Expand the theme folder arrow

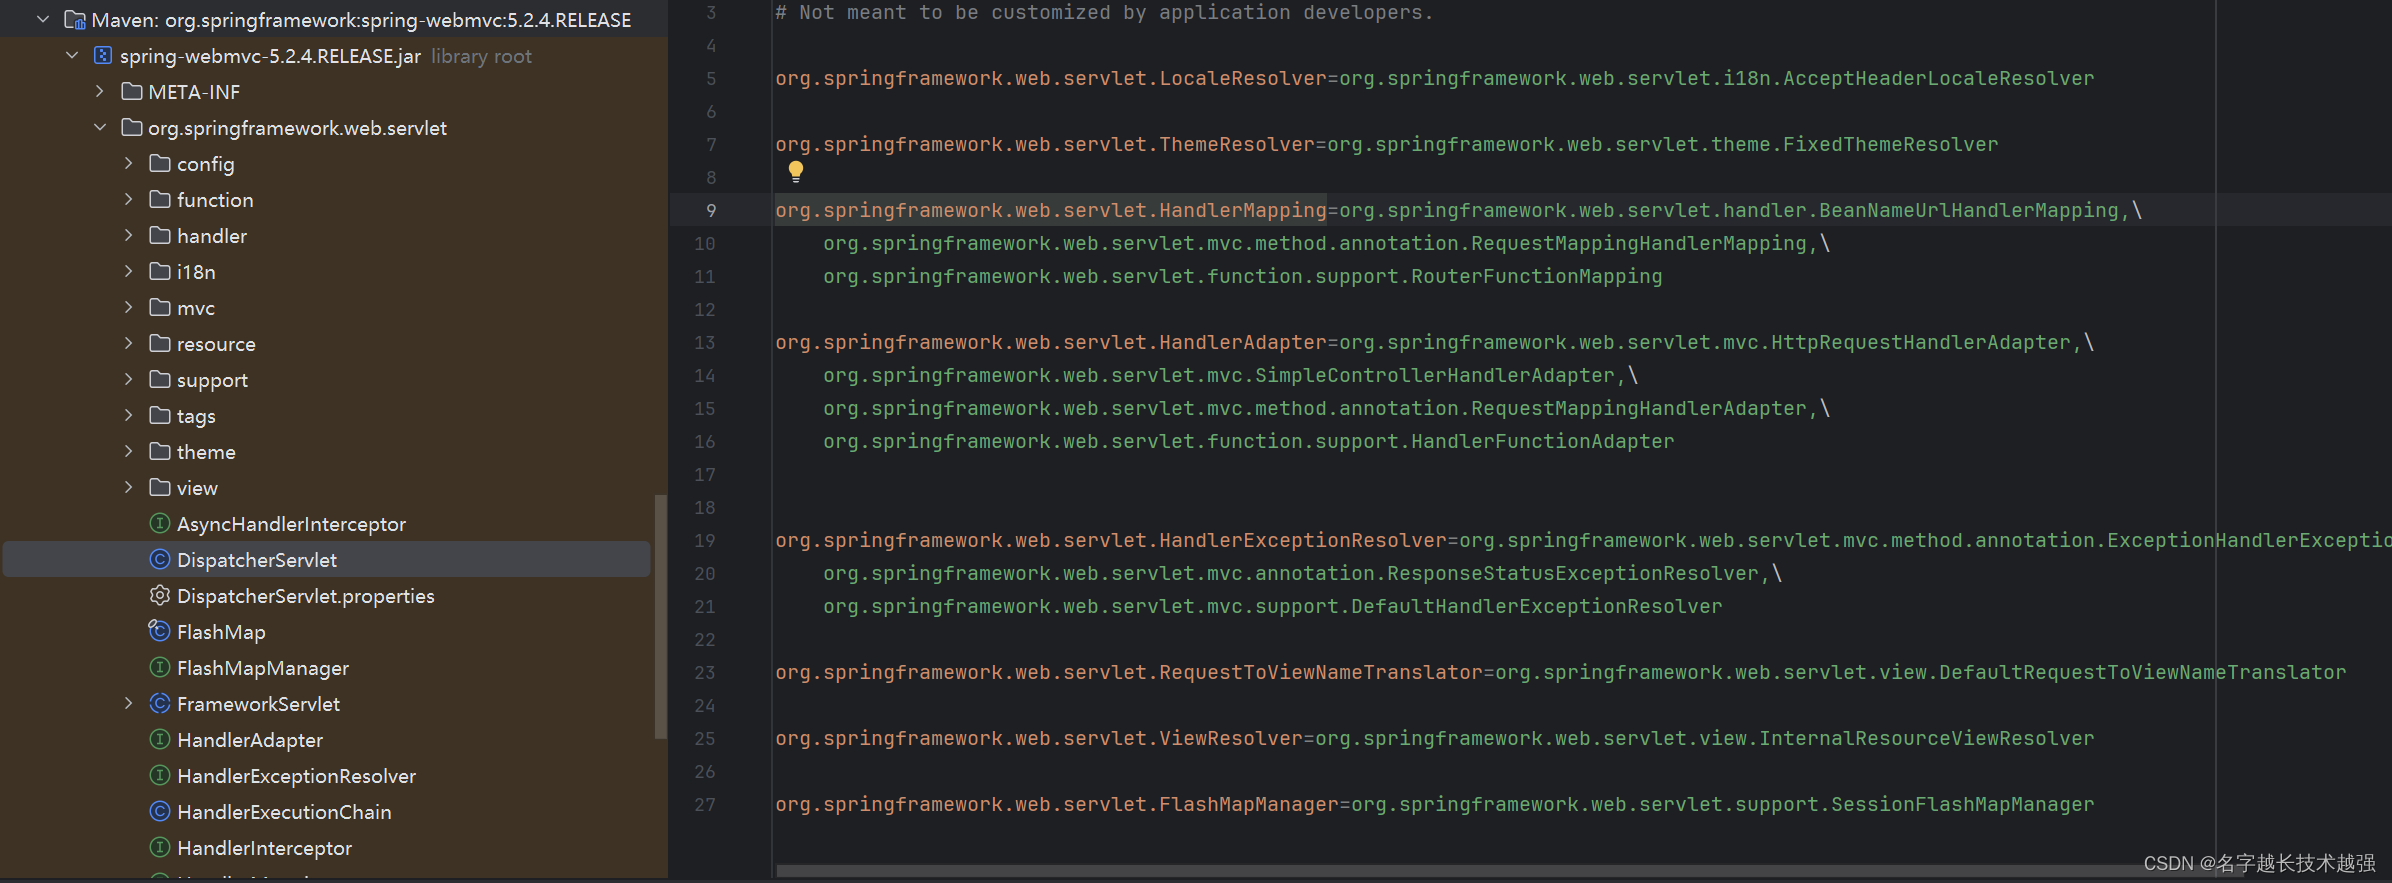pyautogui.click(x=129, y=452)
